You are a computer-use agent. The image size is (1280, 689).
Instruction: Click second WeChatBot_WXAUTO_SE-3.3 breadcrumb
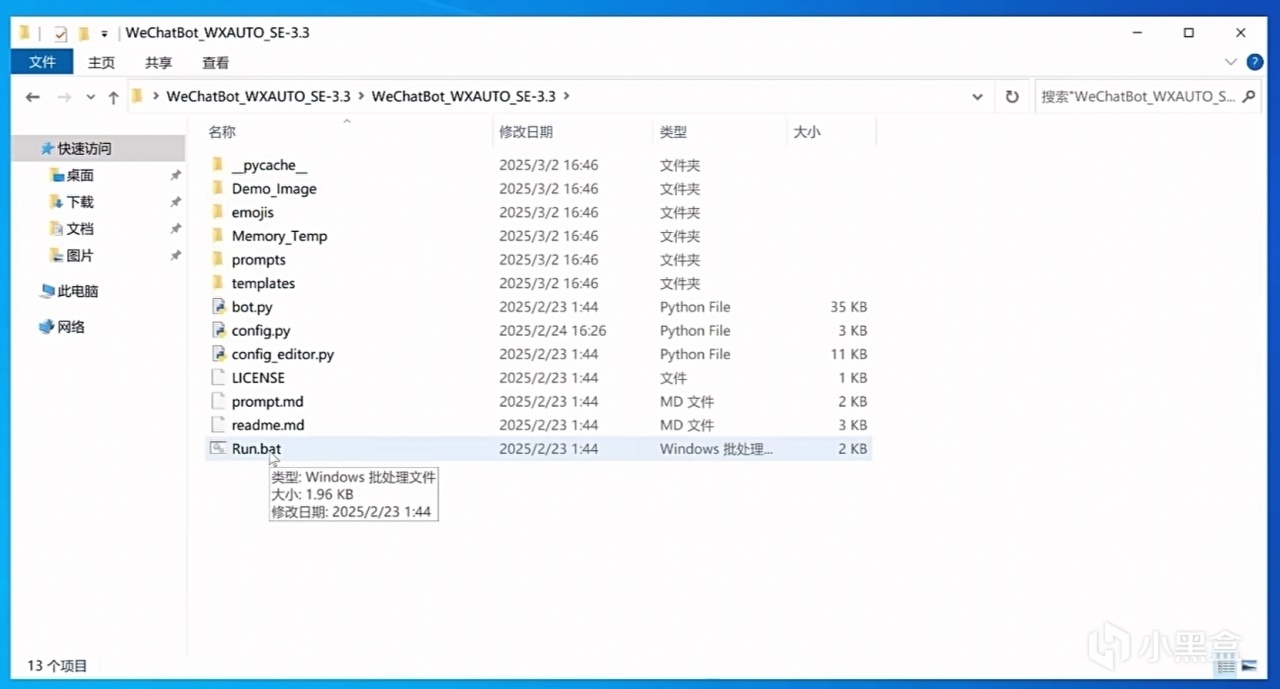pos(464,97)
